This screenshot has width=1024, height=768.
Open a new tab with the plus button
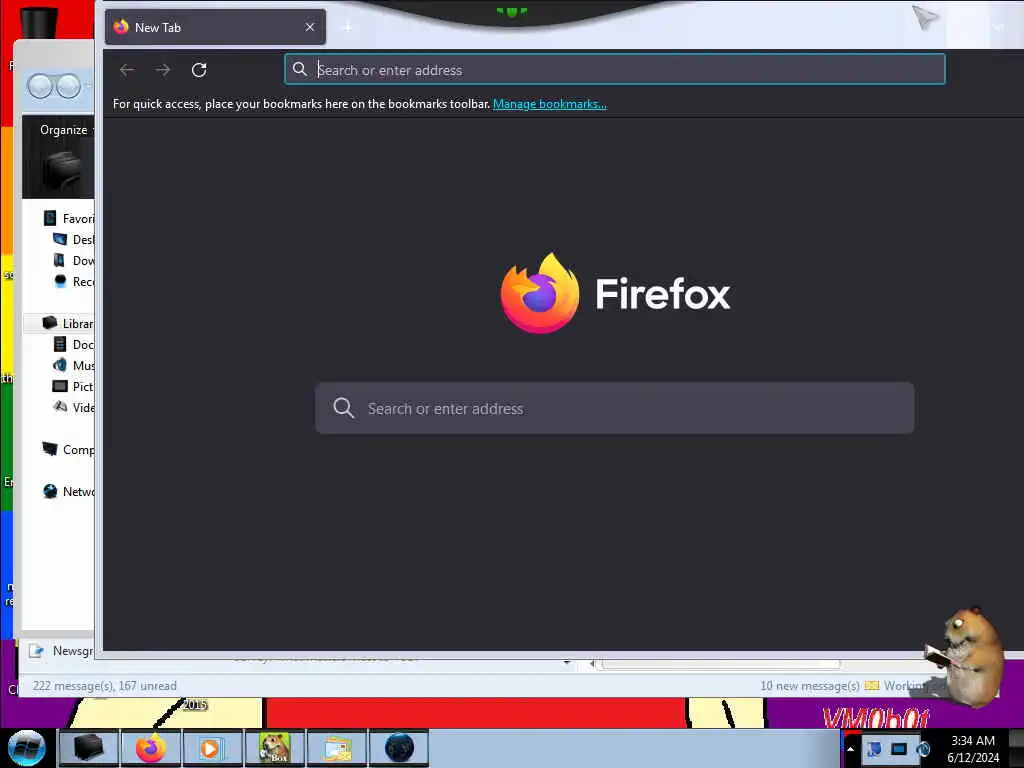coord(347,27)
